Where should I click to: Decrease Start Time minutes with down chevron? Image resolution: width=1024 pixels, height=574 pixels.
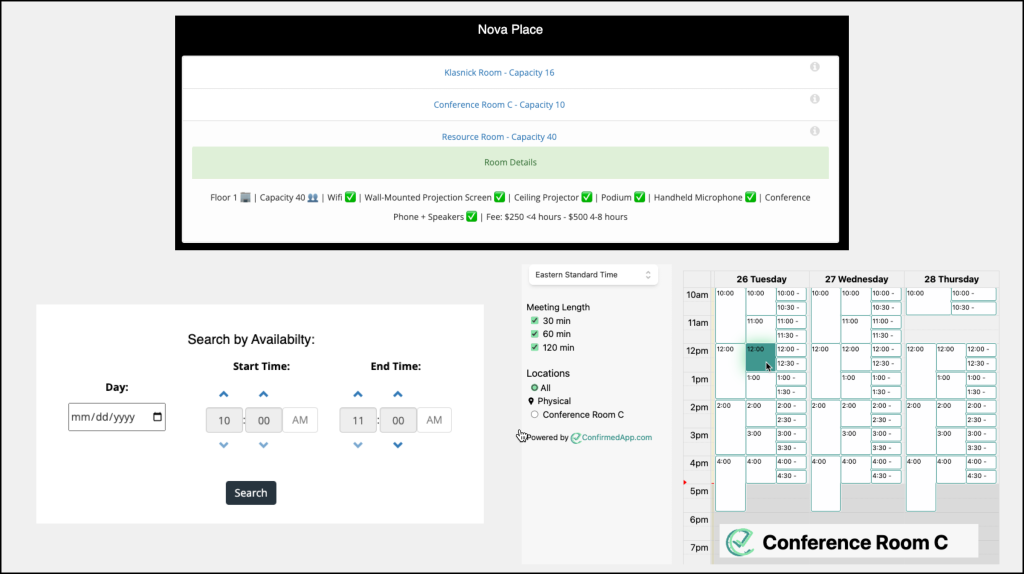[263, 445]
